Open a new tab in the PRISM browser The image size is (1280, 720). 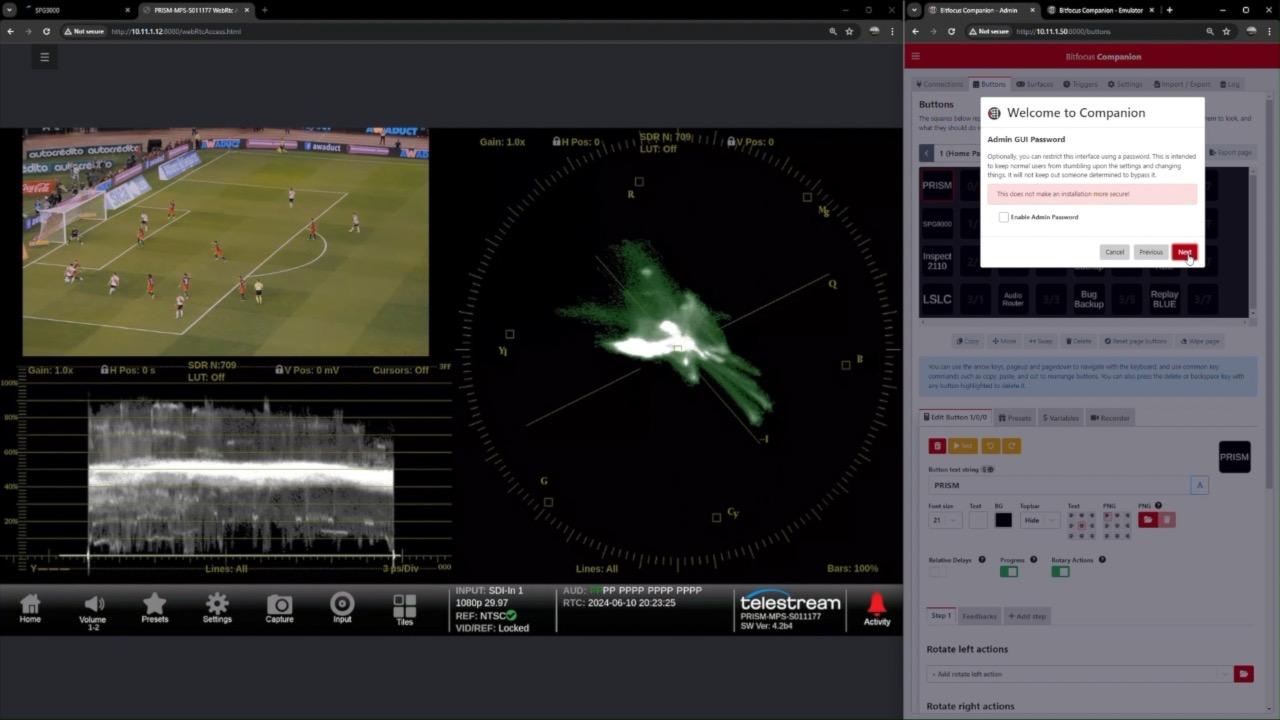click(264, 10)
